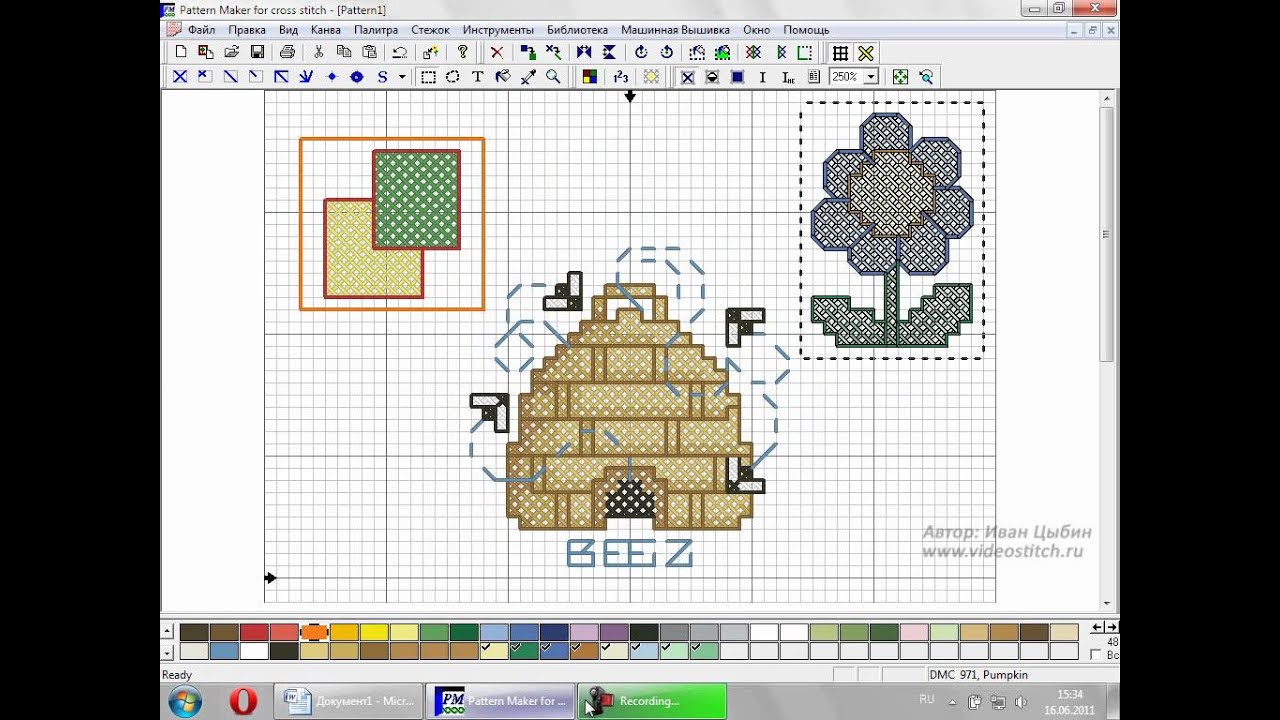
Task: Flip selection vertically with the hourglass-shaped icon
Action: coord(609,52)
